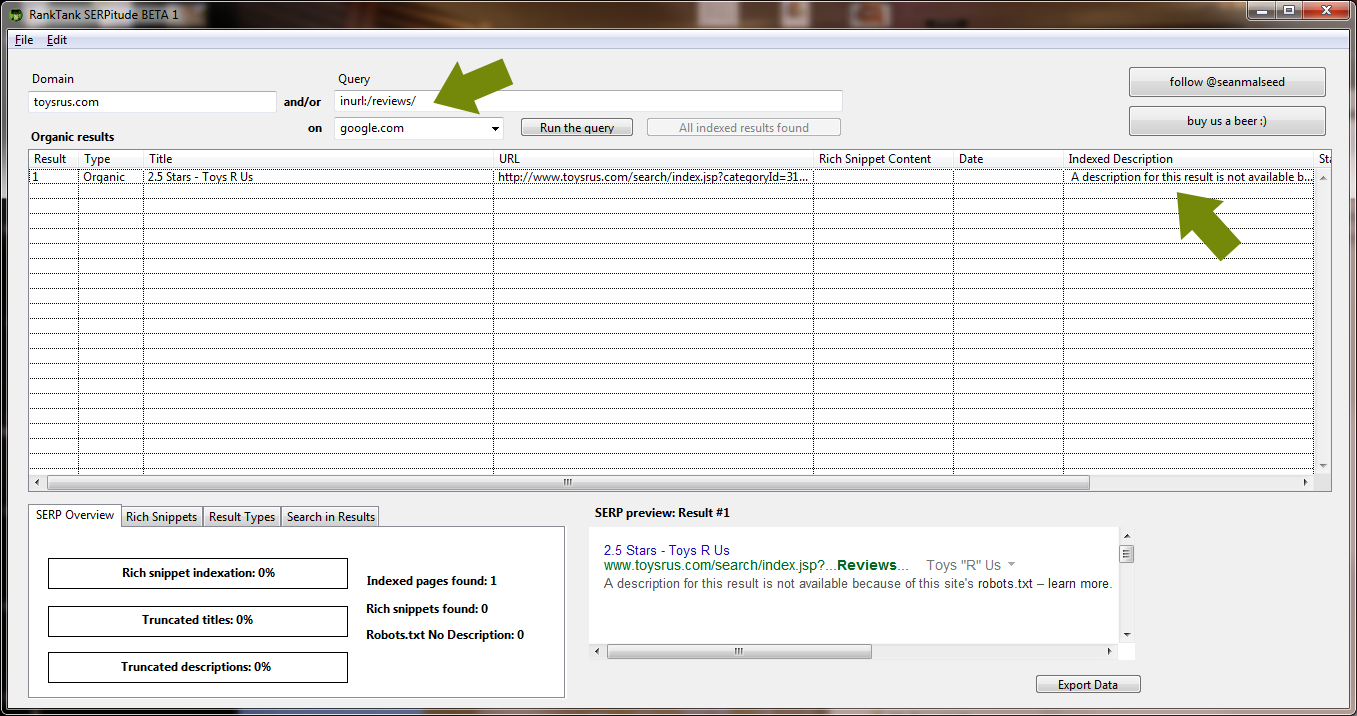Select the result number 1 cell
The image size is (1357, 716).
54,177
